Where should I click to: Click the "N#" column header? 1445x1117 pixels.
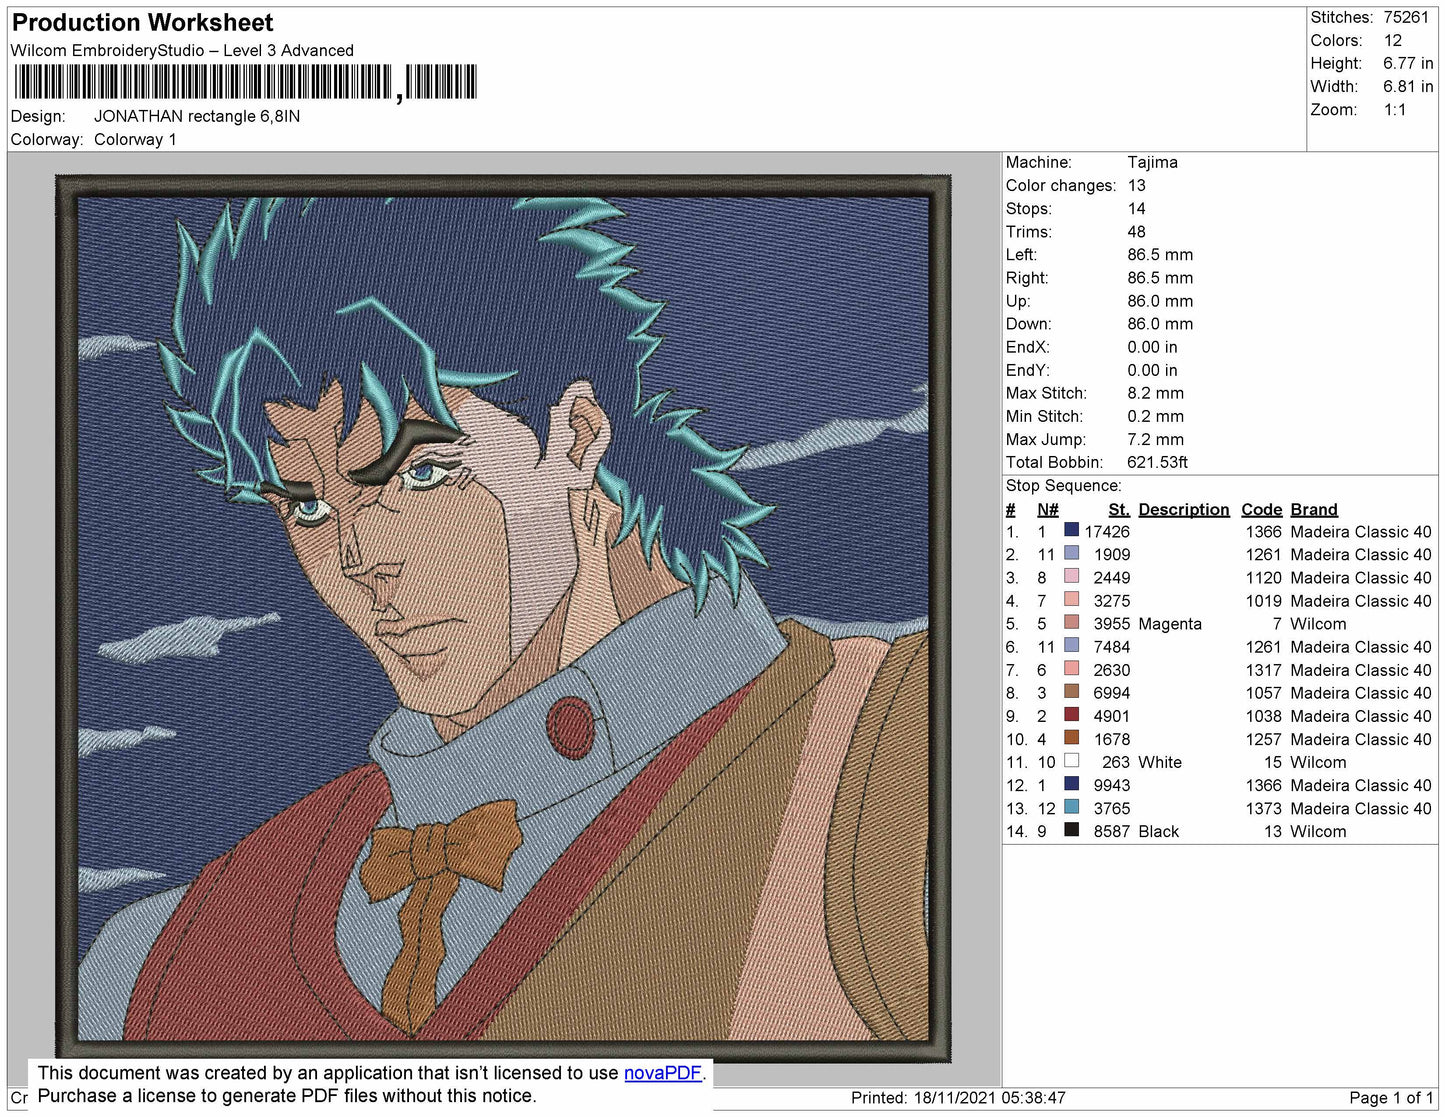pyautogui.click(x=1047, y=509)
